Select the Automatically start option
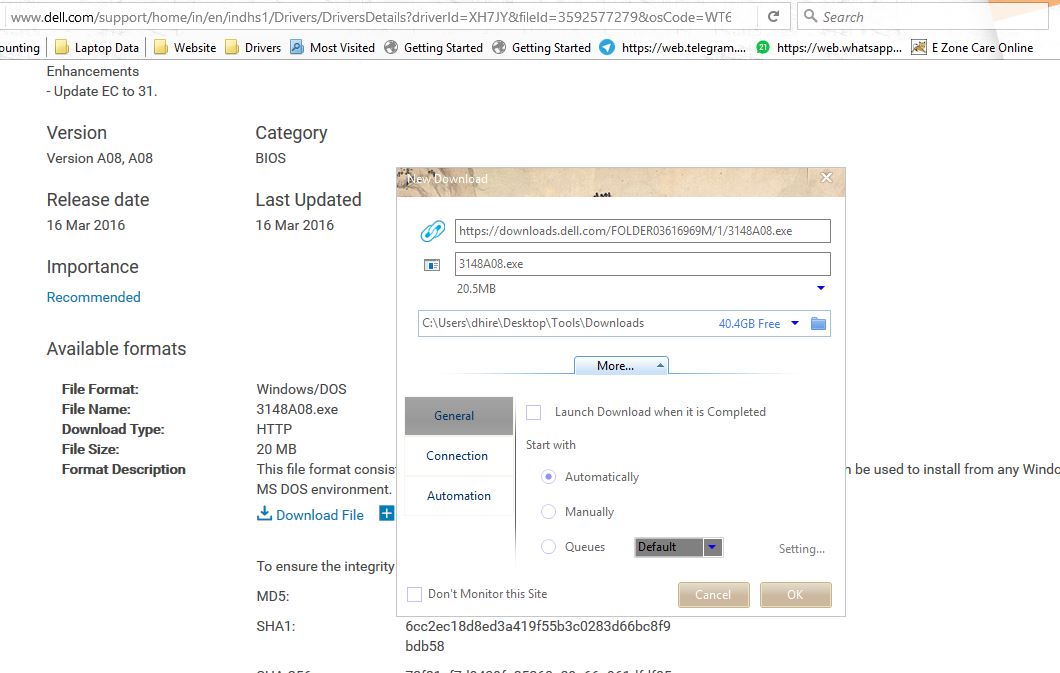 point(548,477)
